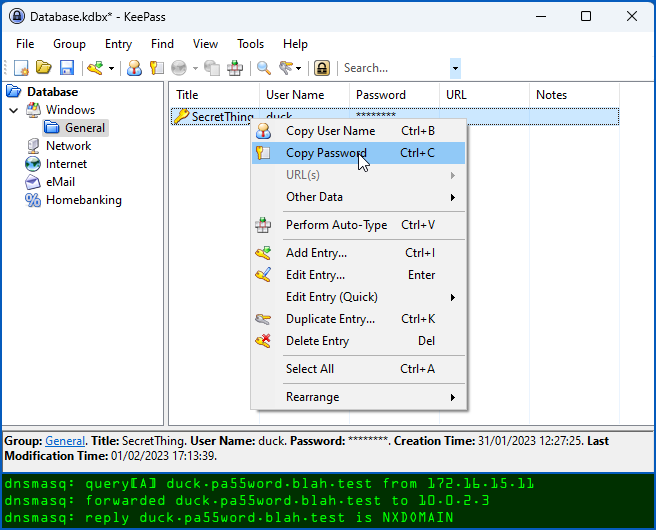Choose Copy Password in context menu
656x530 pixels.
(x=359, y=153)
